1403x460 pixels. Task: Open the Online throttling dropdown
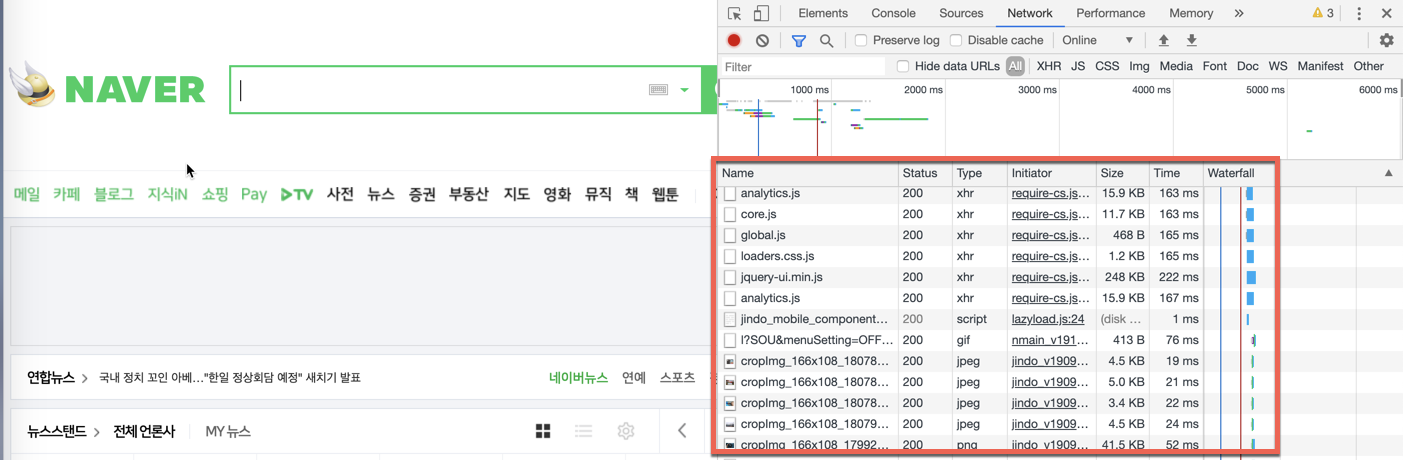pos(1099,40)
